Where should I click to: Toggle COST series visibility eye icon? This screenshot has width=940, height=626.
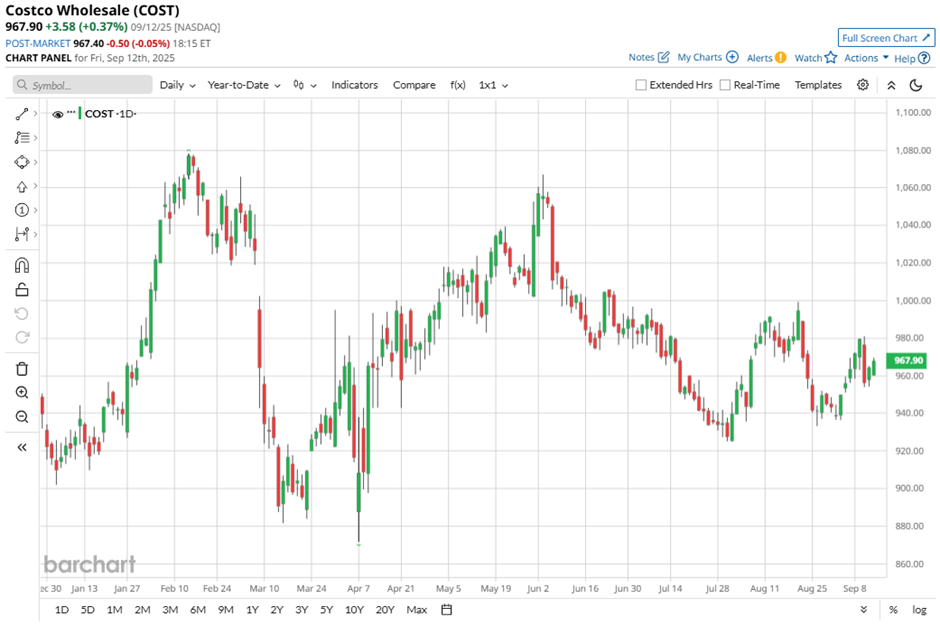point(58,115)
